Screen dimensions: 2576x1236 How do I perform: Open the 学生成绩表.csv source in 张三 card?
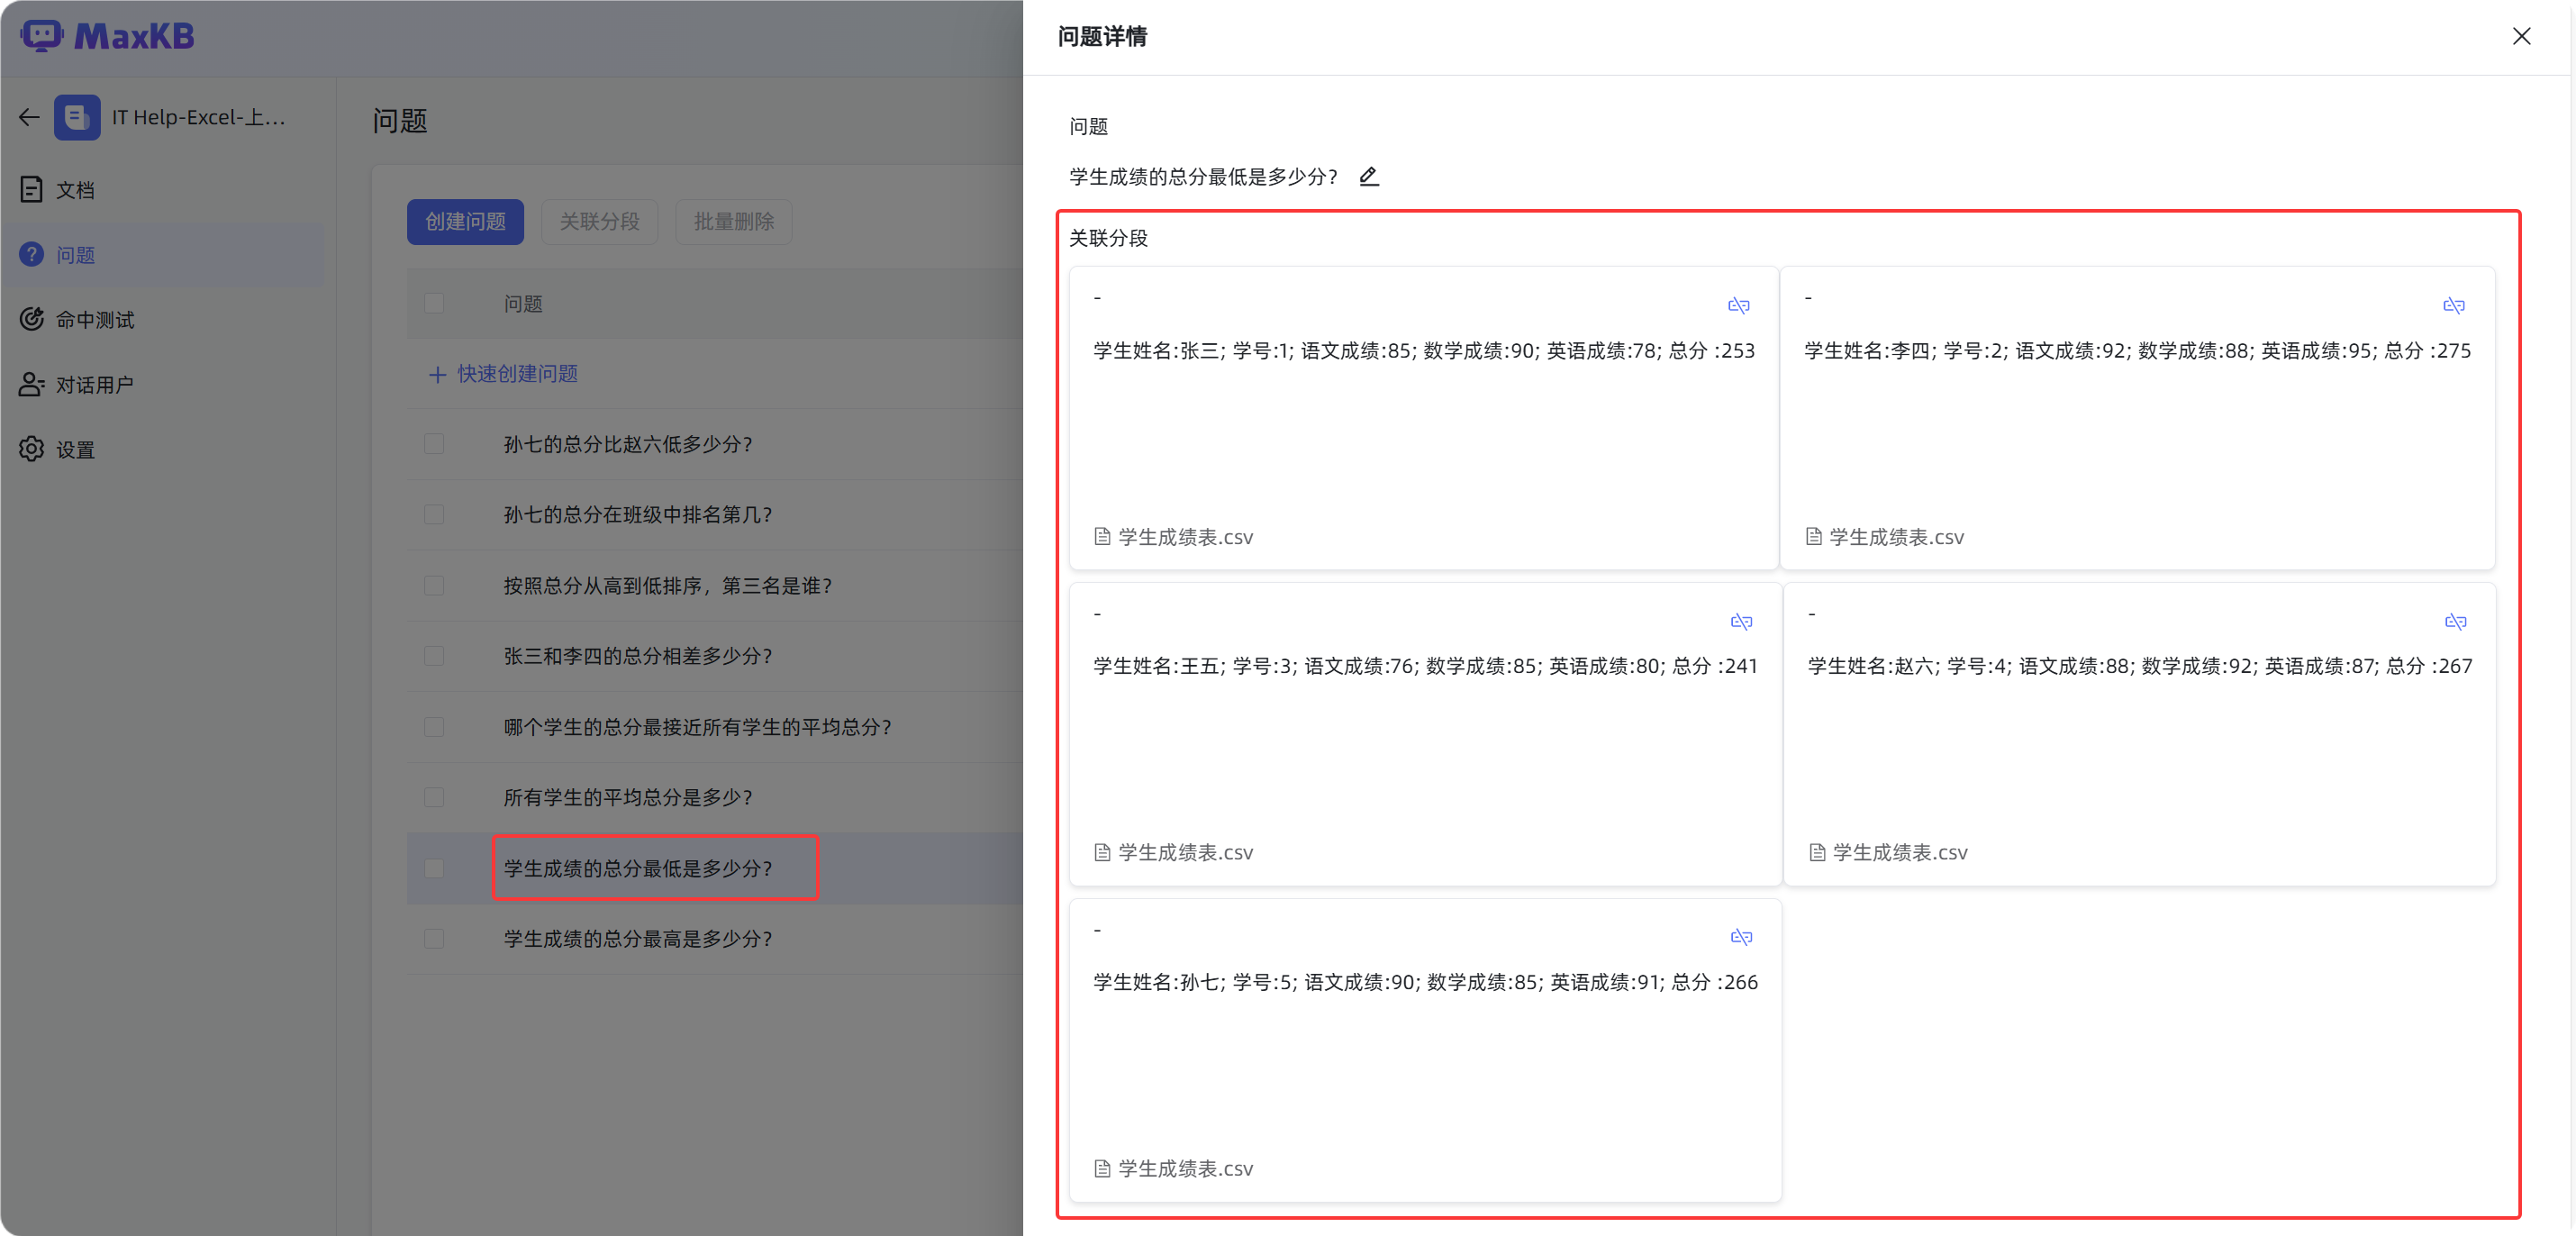(1184, 537)
